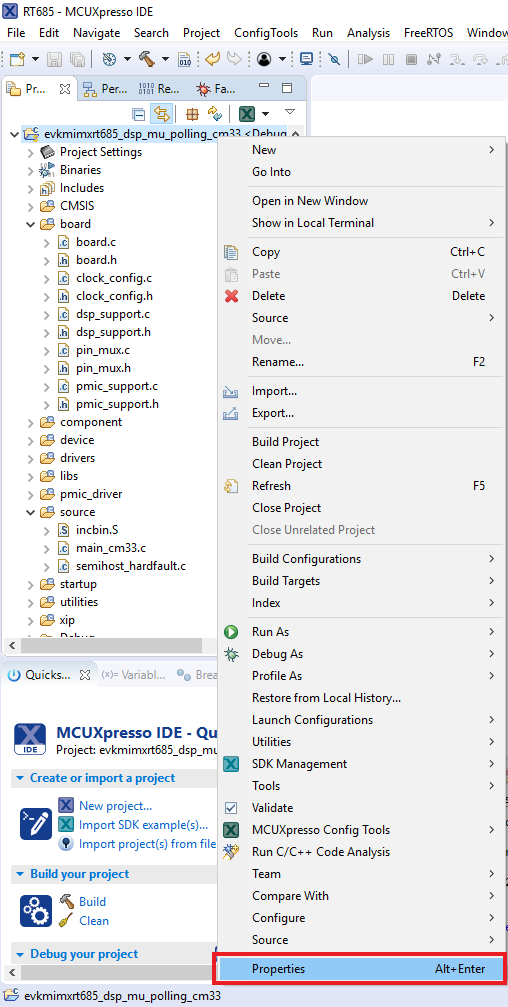The width and height of the screenshot is (508, 1007).
Task: Select Properties in context menu
Action: click(361, 969)
